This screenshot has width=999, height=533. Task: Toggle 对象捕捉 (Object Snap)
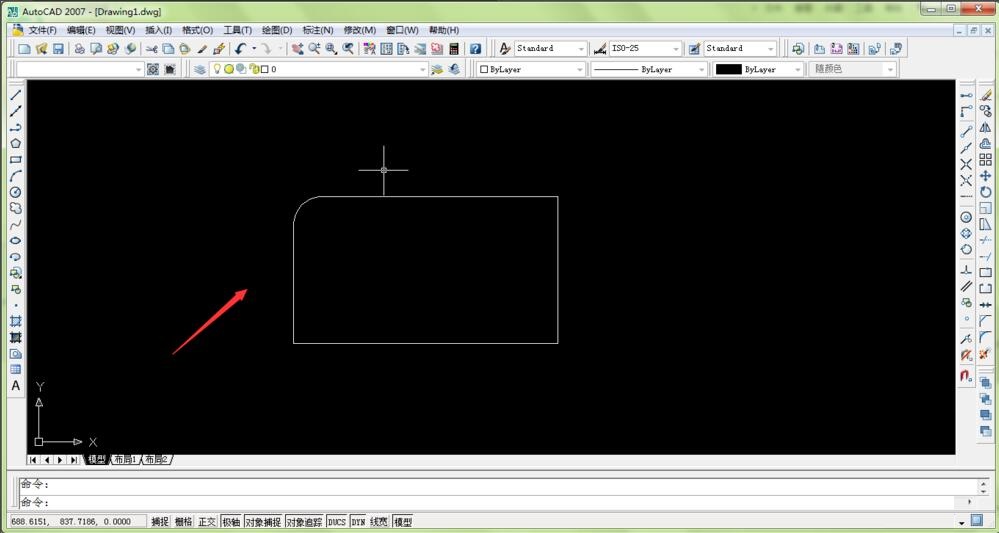[x=263, y=522]
